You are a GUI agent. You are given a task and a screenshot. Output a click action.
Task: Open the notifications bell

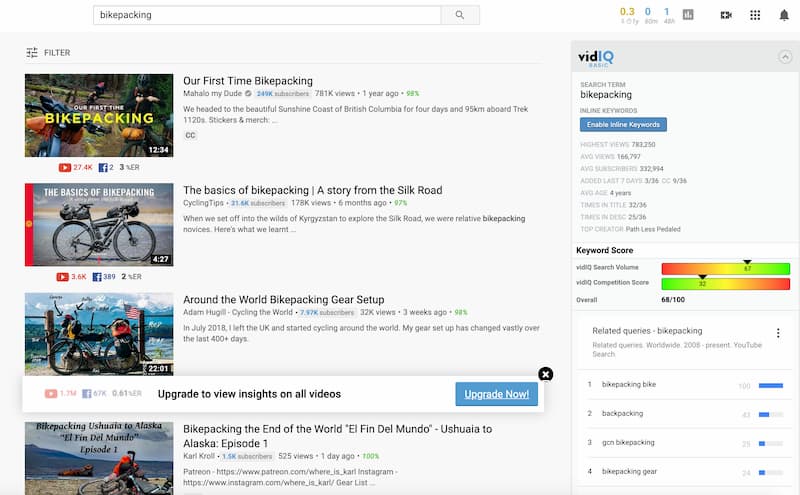point(784,15)
